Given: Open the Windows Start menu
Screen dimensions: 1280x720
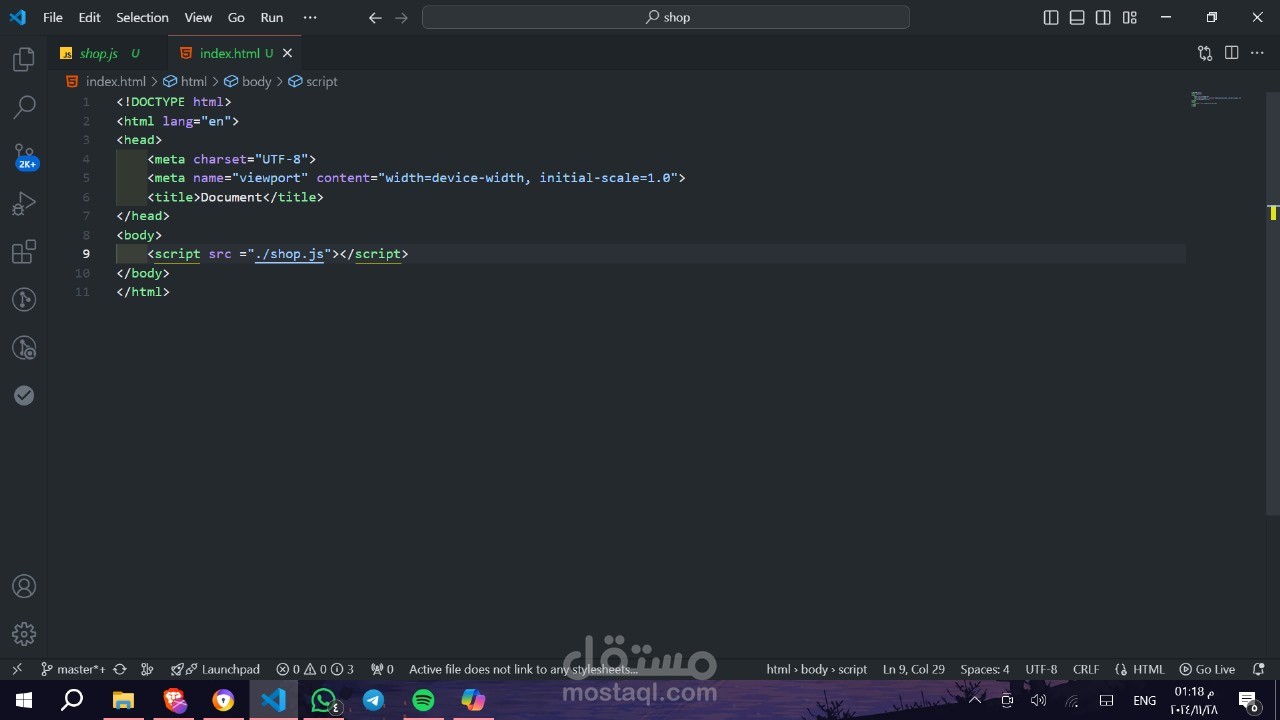Looking at the screenshot, I should [24, 700].
